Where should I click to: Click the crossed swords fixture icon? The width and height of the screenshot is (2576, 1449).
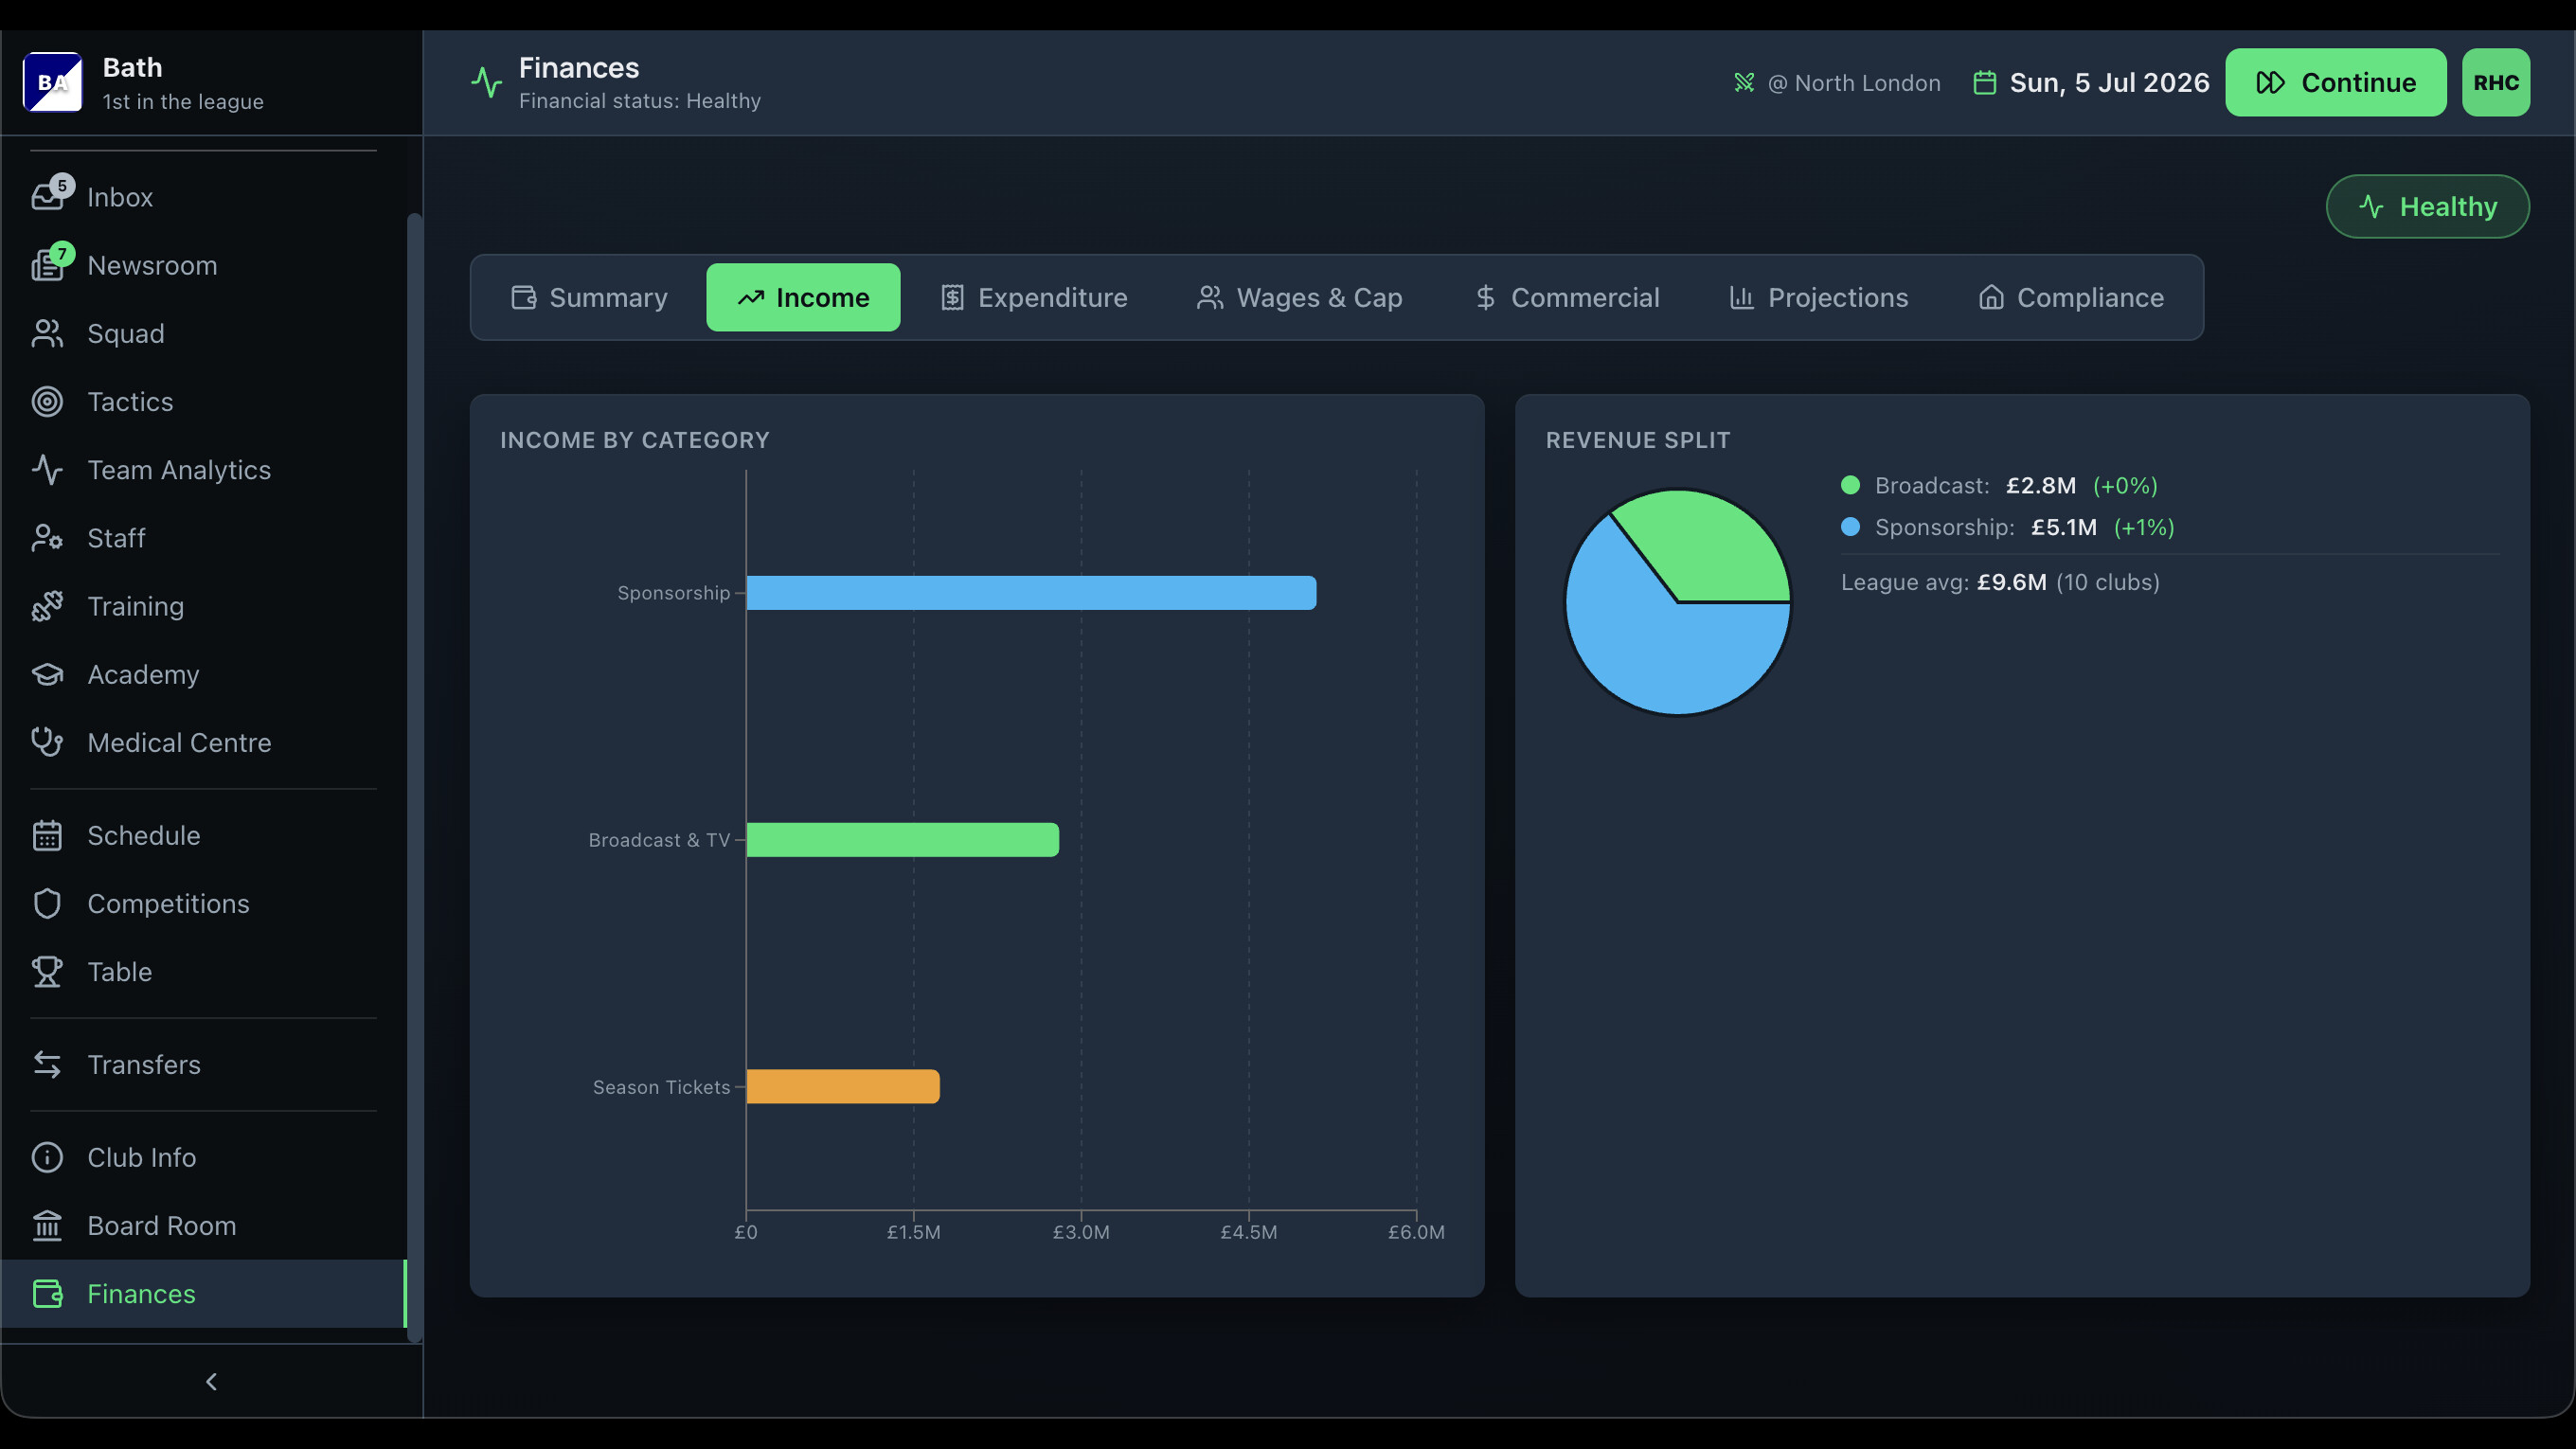[x=1744, y=82]
